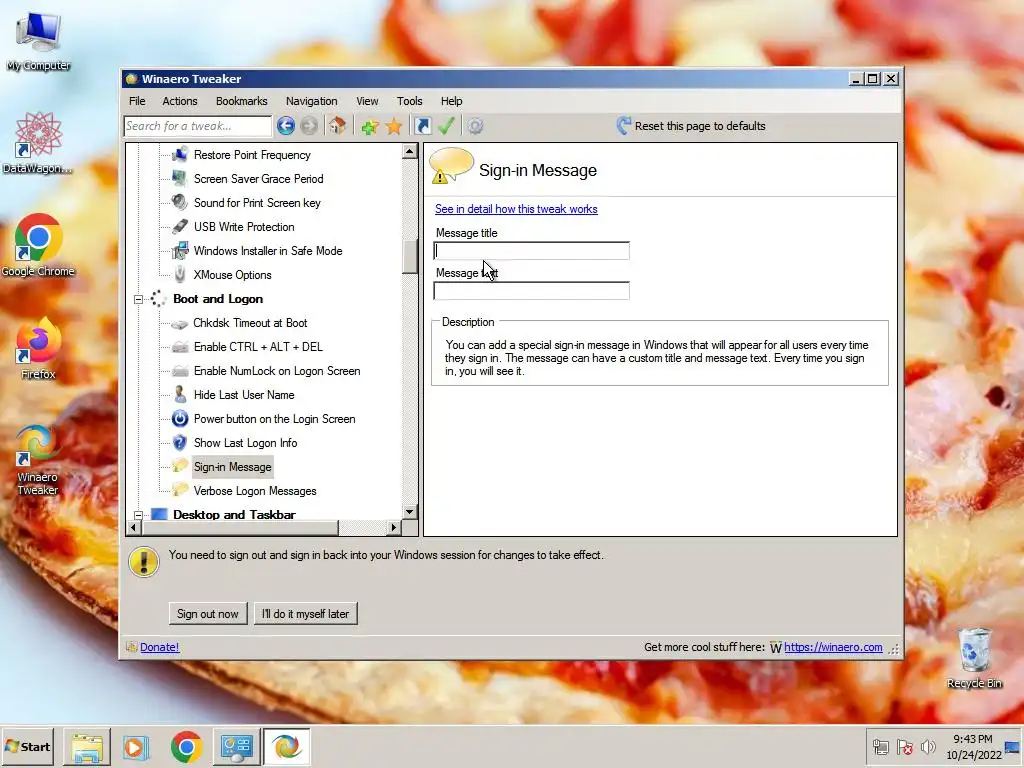Click Reset this page to defaults
This screenshot has height=768, width=1024.
click(x=691, y=125)
